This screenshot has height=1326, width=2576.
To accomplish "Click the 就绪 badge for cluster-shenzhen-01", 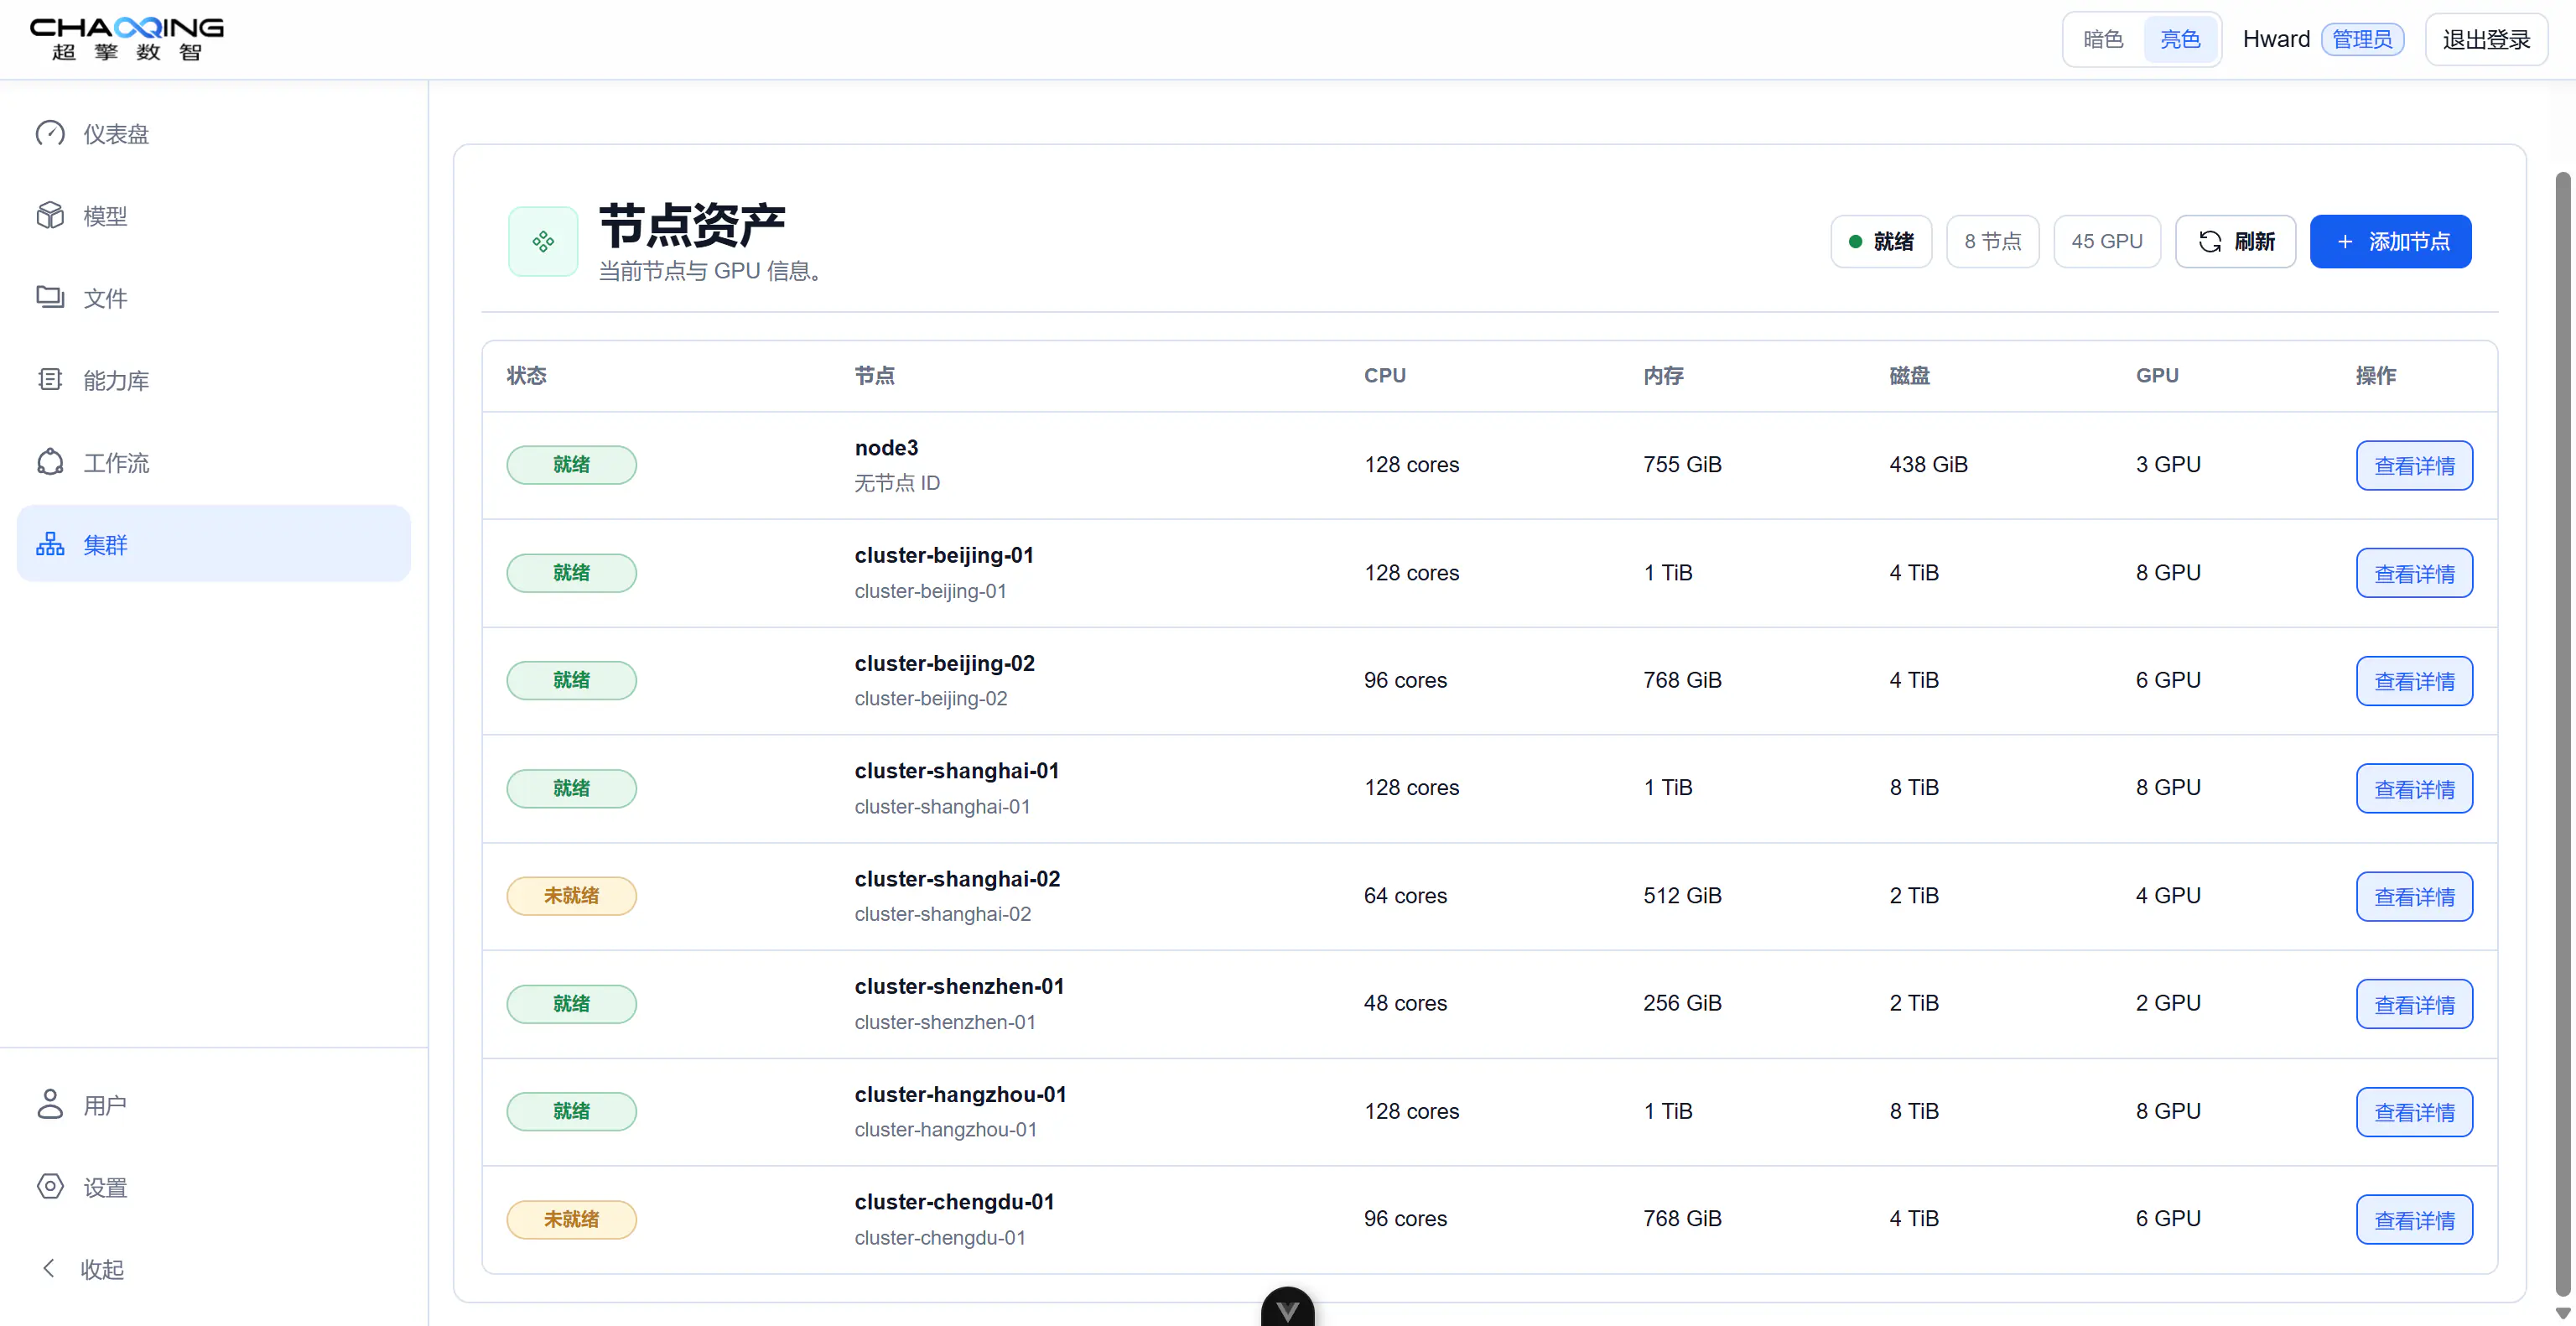I will pos(571,1004).
